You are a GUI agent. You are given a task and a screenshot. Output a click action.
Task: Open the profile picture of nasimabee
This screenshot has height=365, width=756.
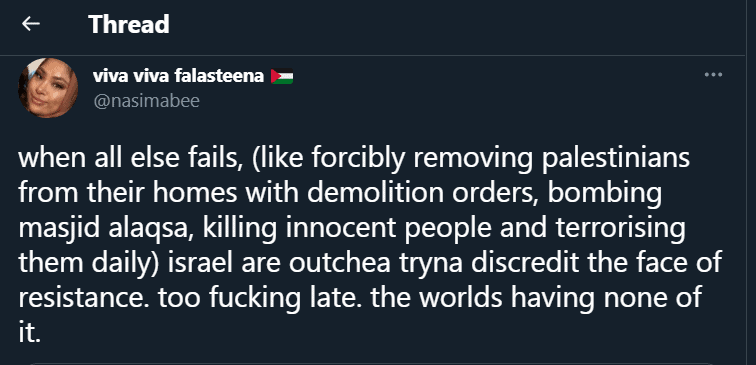click(48, 88)
